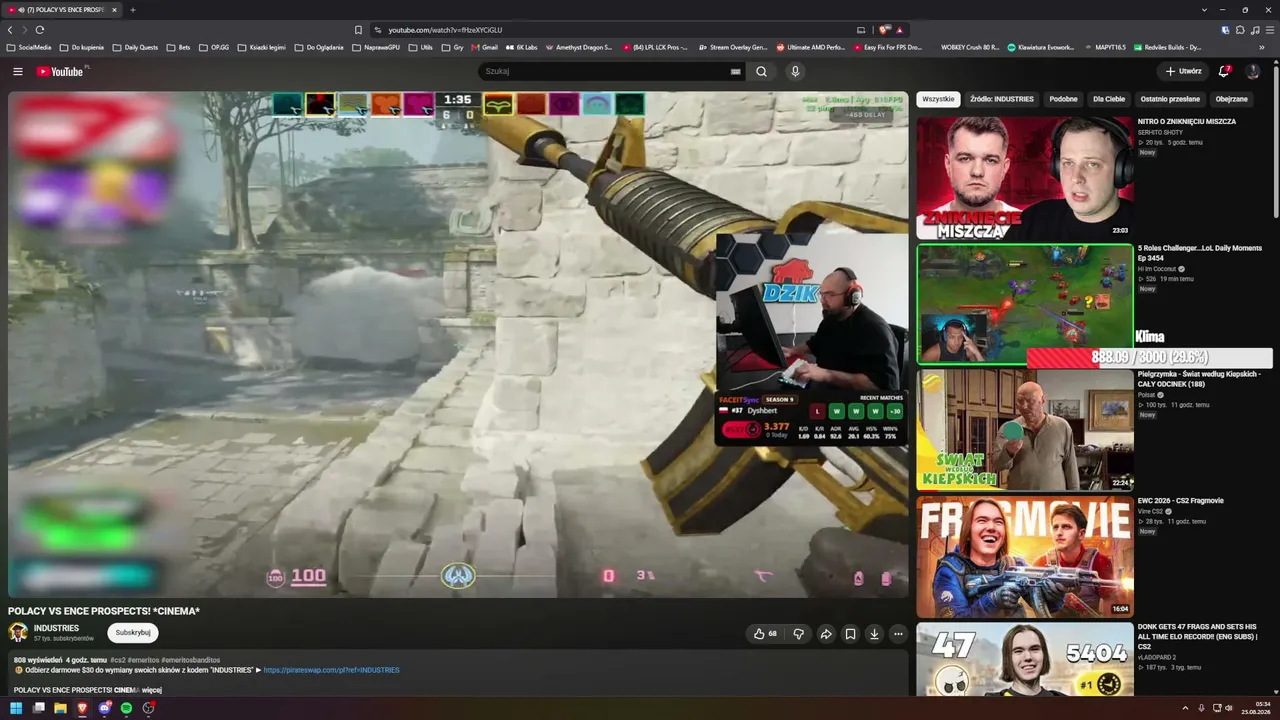Open the INDUSTRIES channel avatar
This screenshot has height=720, width=1280.
18,632
